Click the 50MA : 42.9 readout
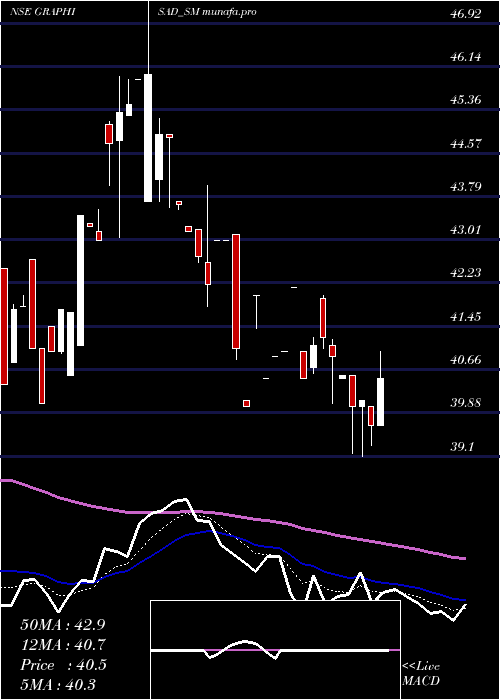Viewport: 500px width, 700px height. click(x=63, y=625)
